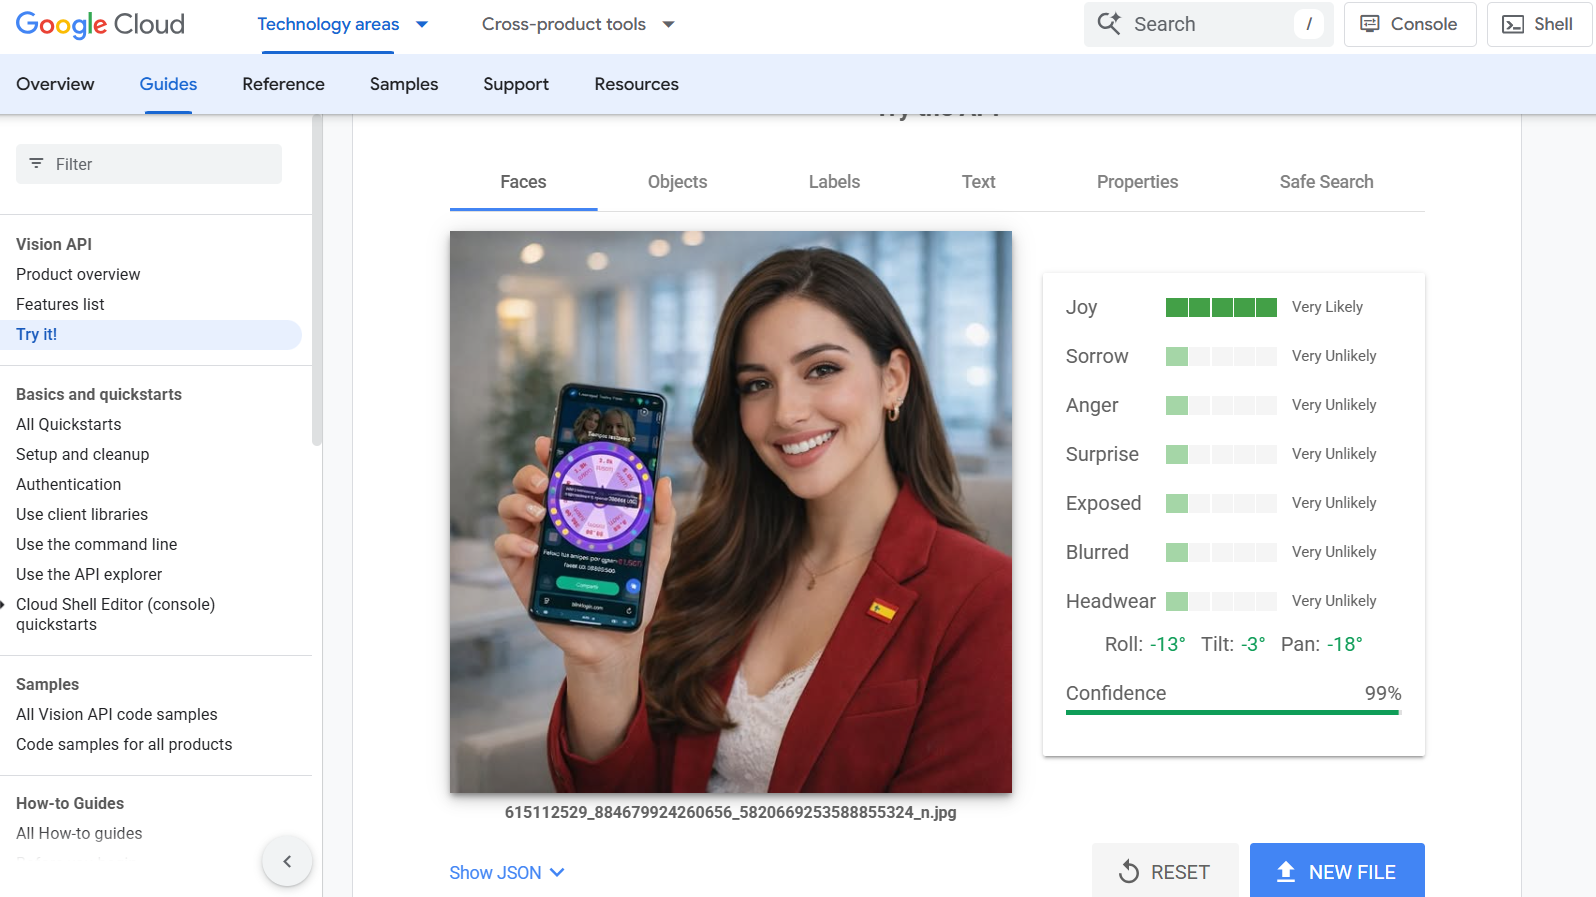Click the upload icon on NEW FILE
Image resolution: width=1596 pixels, height=897 pixels.
[1286, 872]
